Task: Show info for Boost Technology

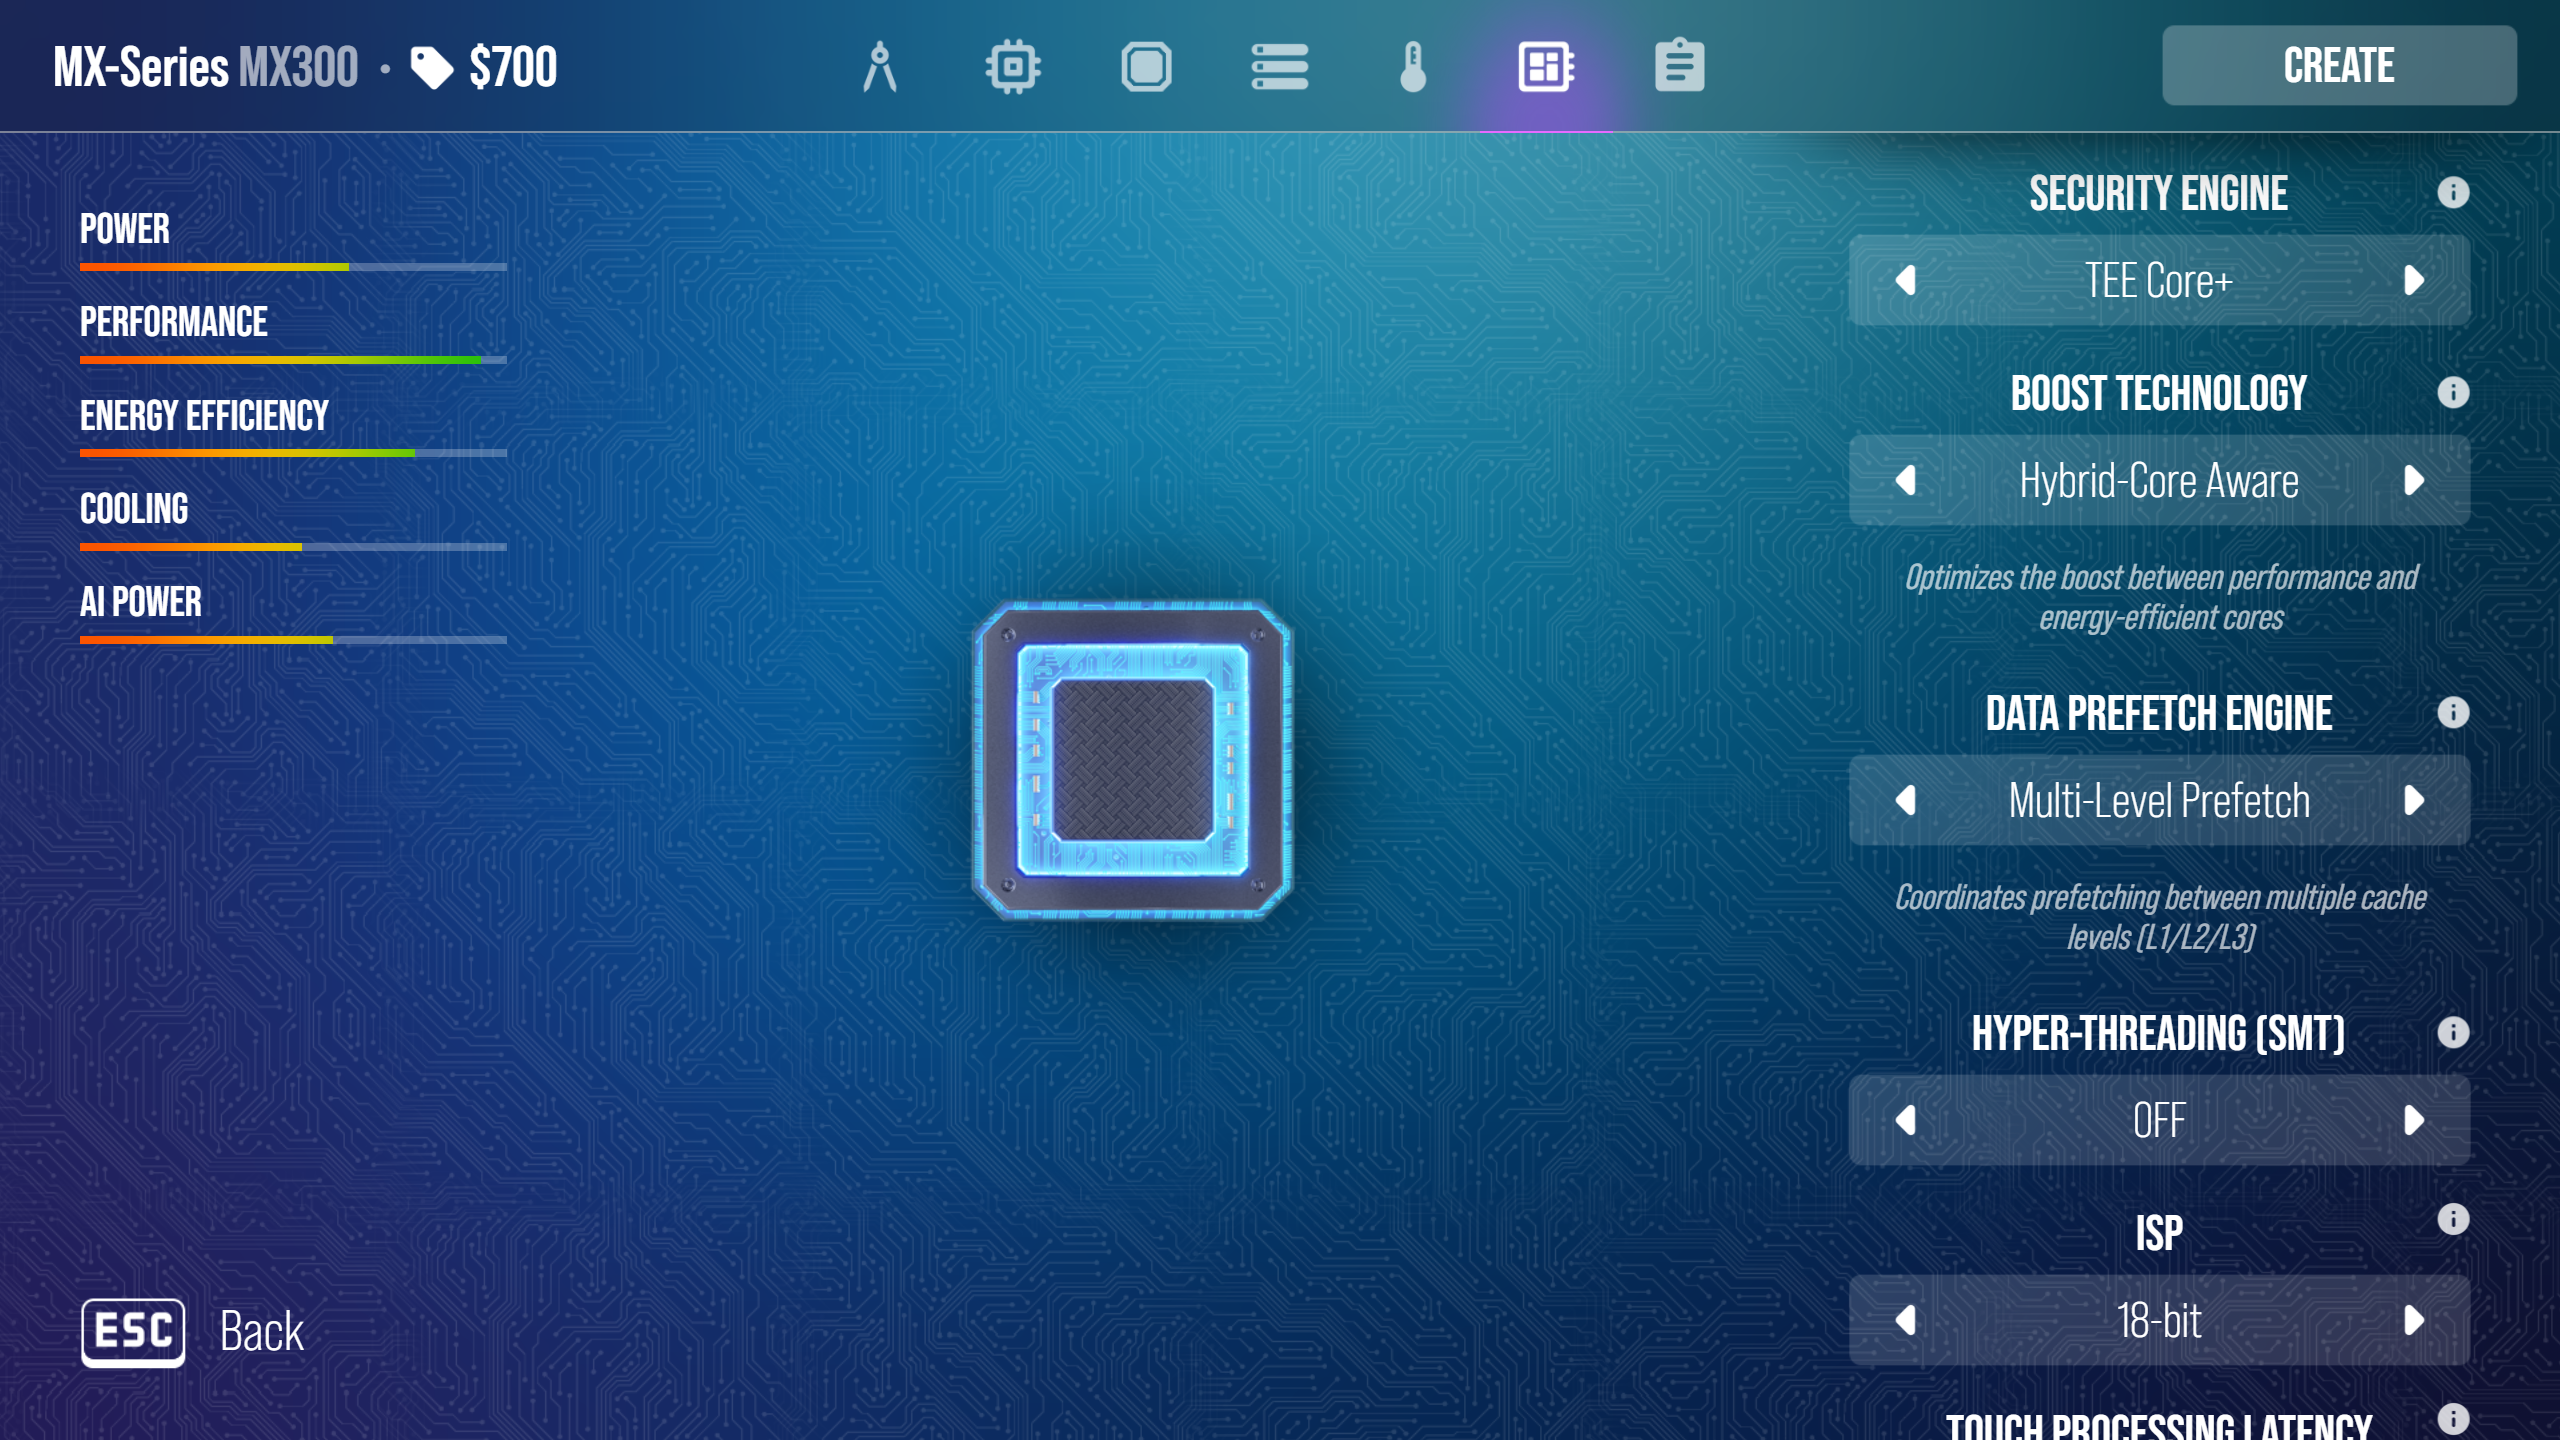Action: [x=2452, y=392]
